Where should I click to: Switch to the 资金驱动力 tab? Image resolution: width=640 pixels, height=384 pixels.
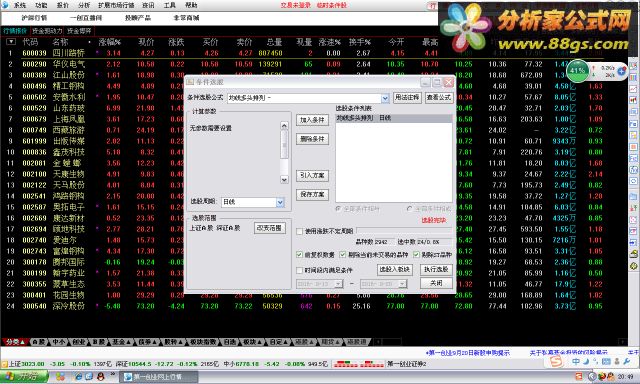(x=47, y=31)
